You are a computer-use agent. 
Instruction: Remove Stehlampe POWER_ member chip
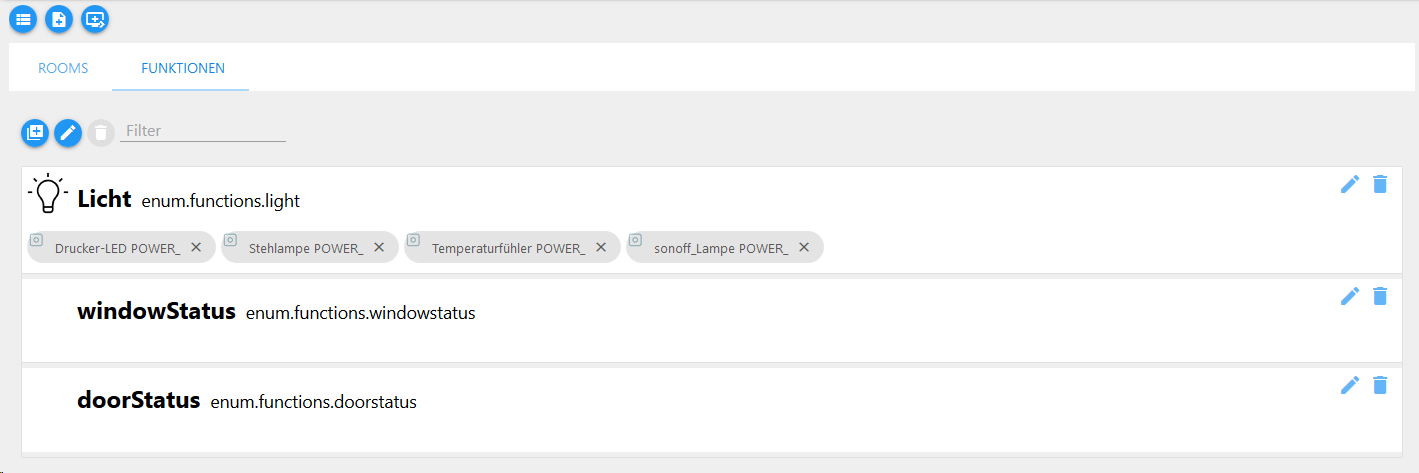pyautogui.click(x=379, y=247)
